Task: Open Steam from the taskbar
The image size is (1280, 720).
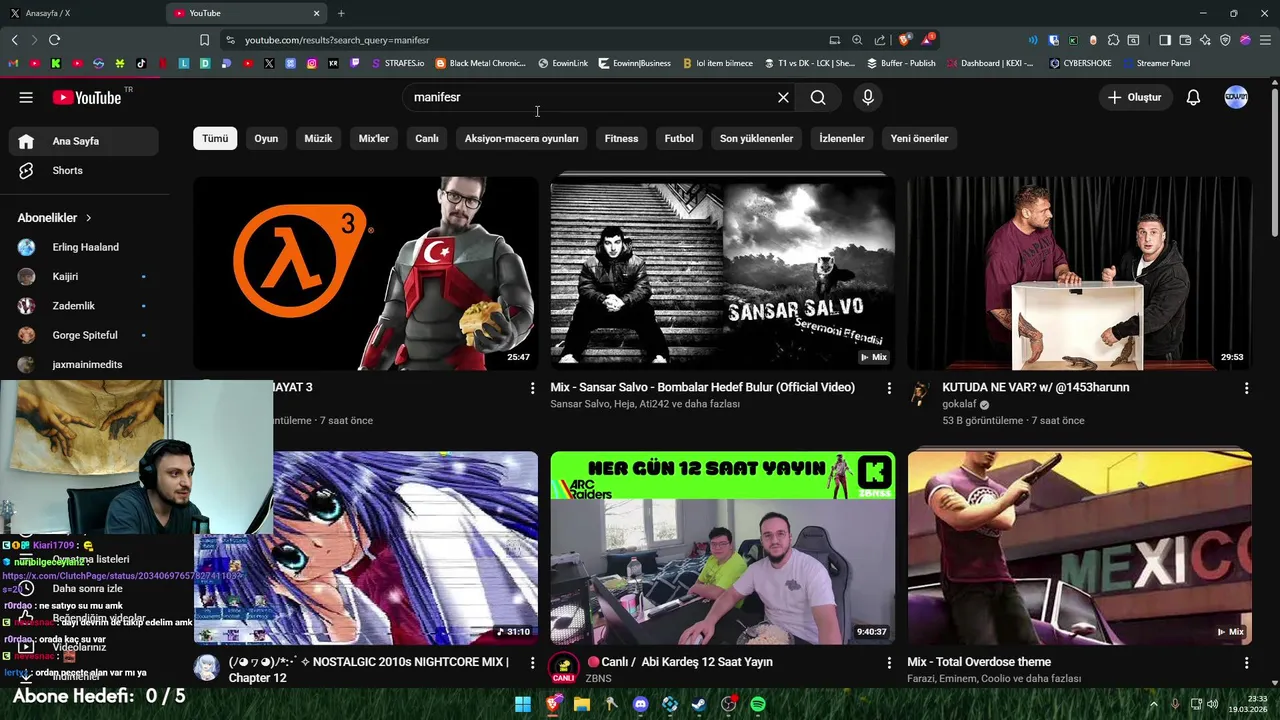Action: point(699,704)
